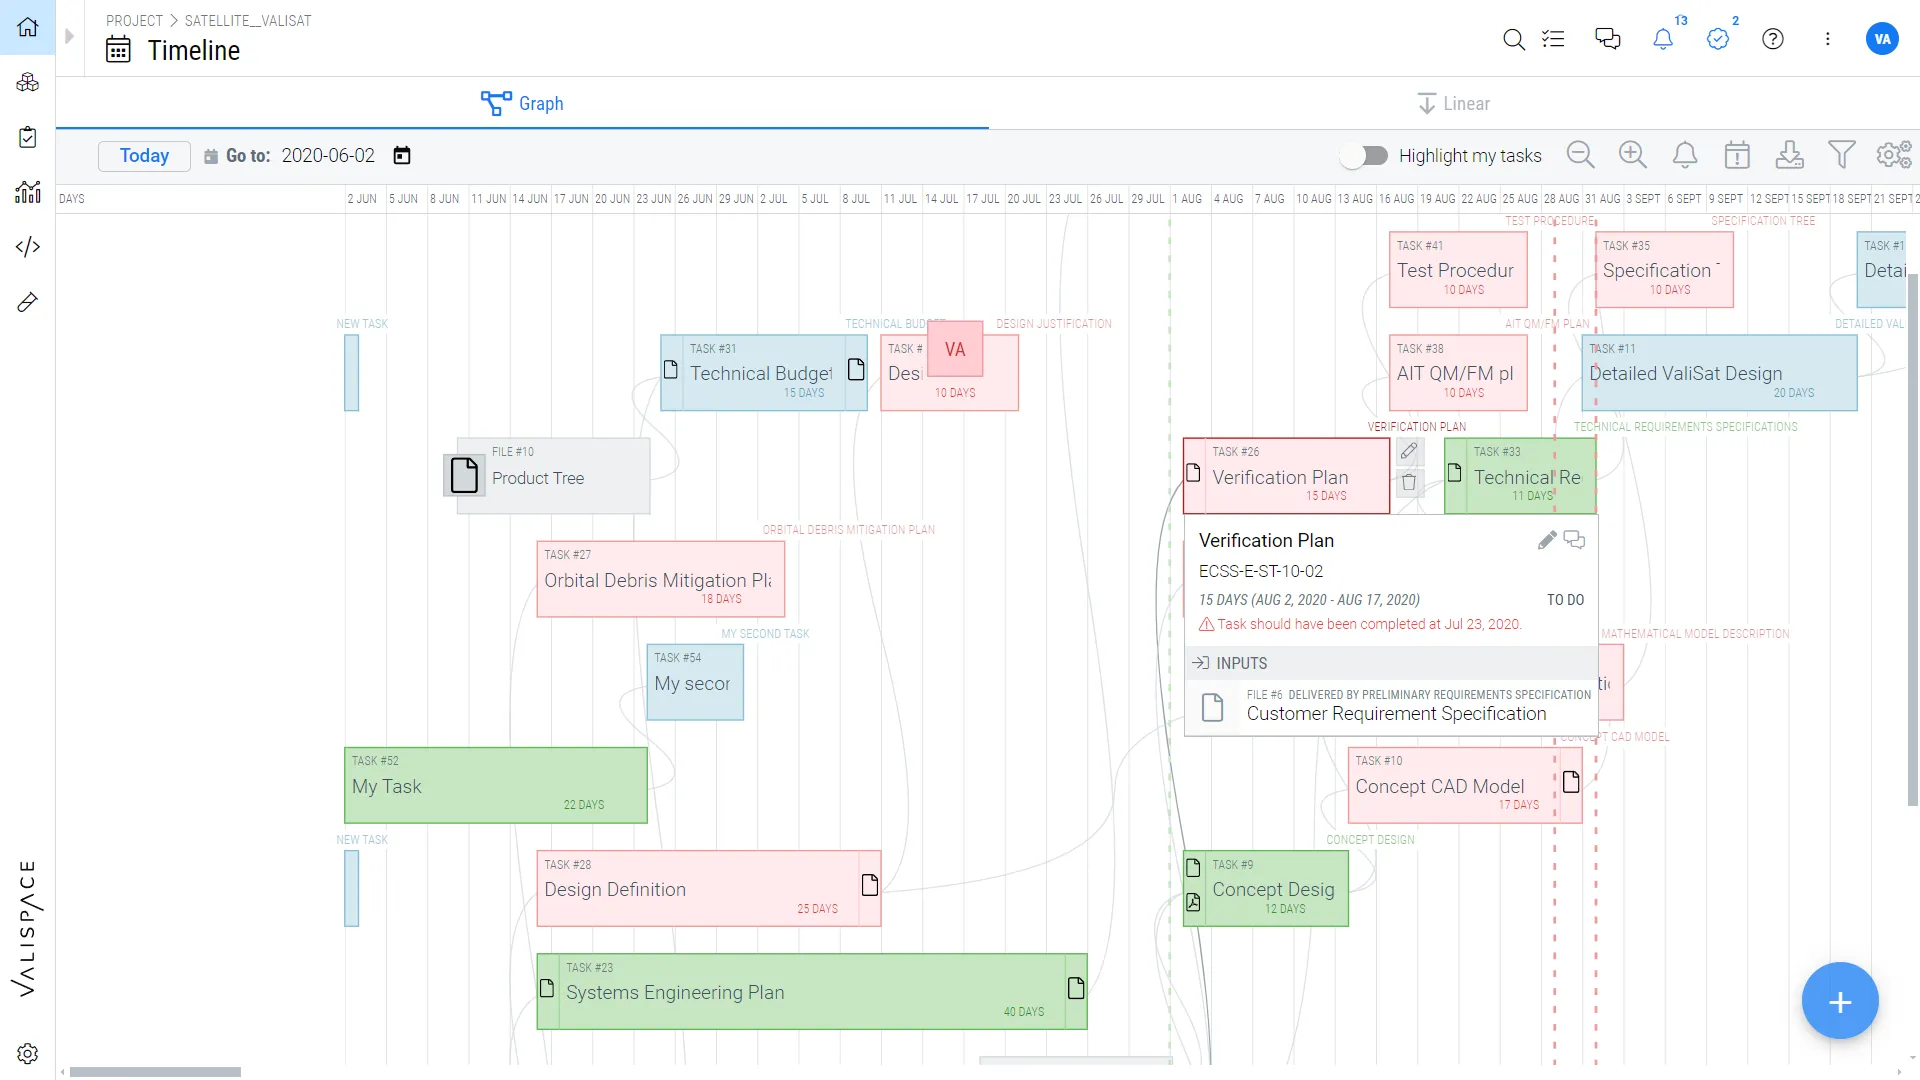Click the zoom in magnifier icon

pyautogui.click(x=1632, y=155)
